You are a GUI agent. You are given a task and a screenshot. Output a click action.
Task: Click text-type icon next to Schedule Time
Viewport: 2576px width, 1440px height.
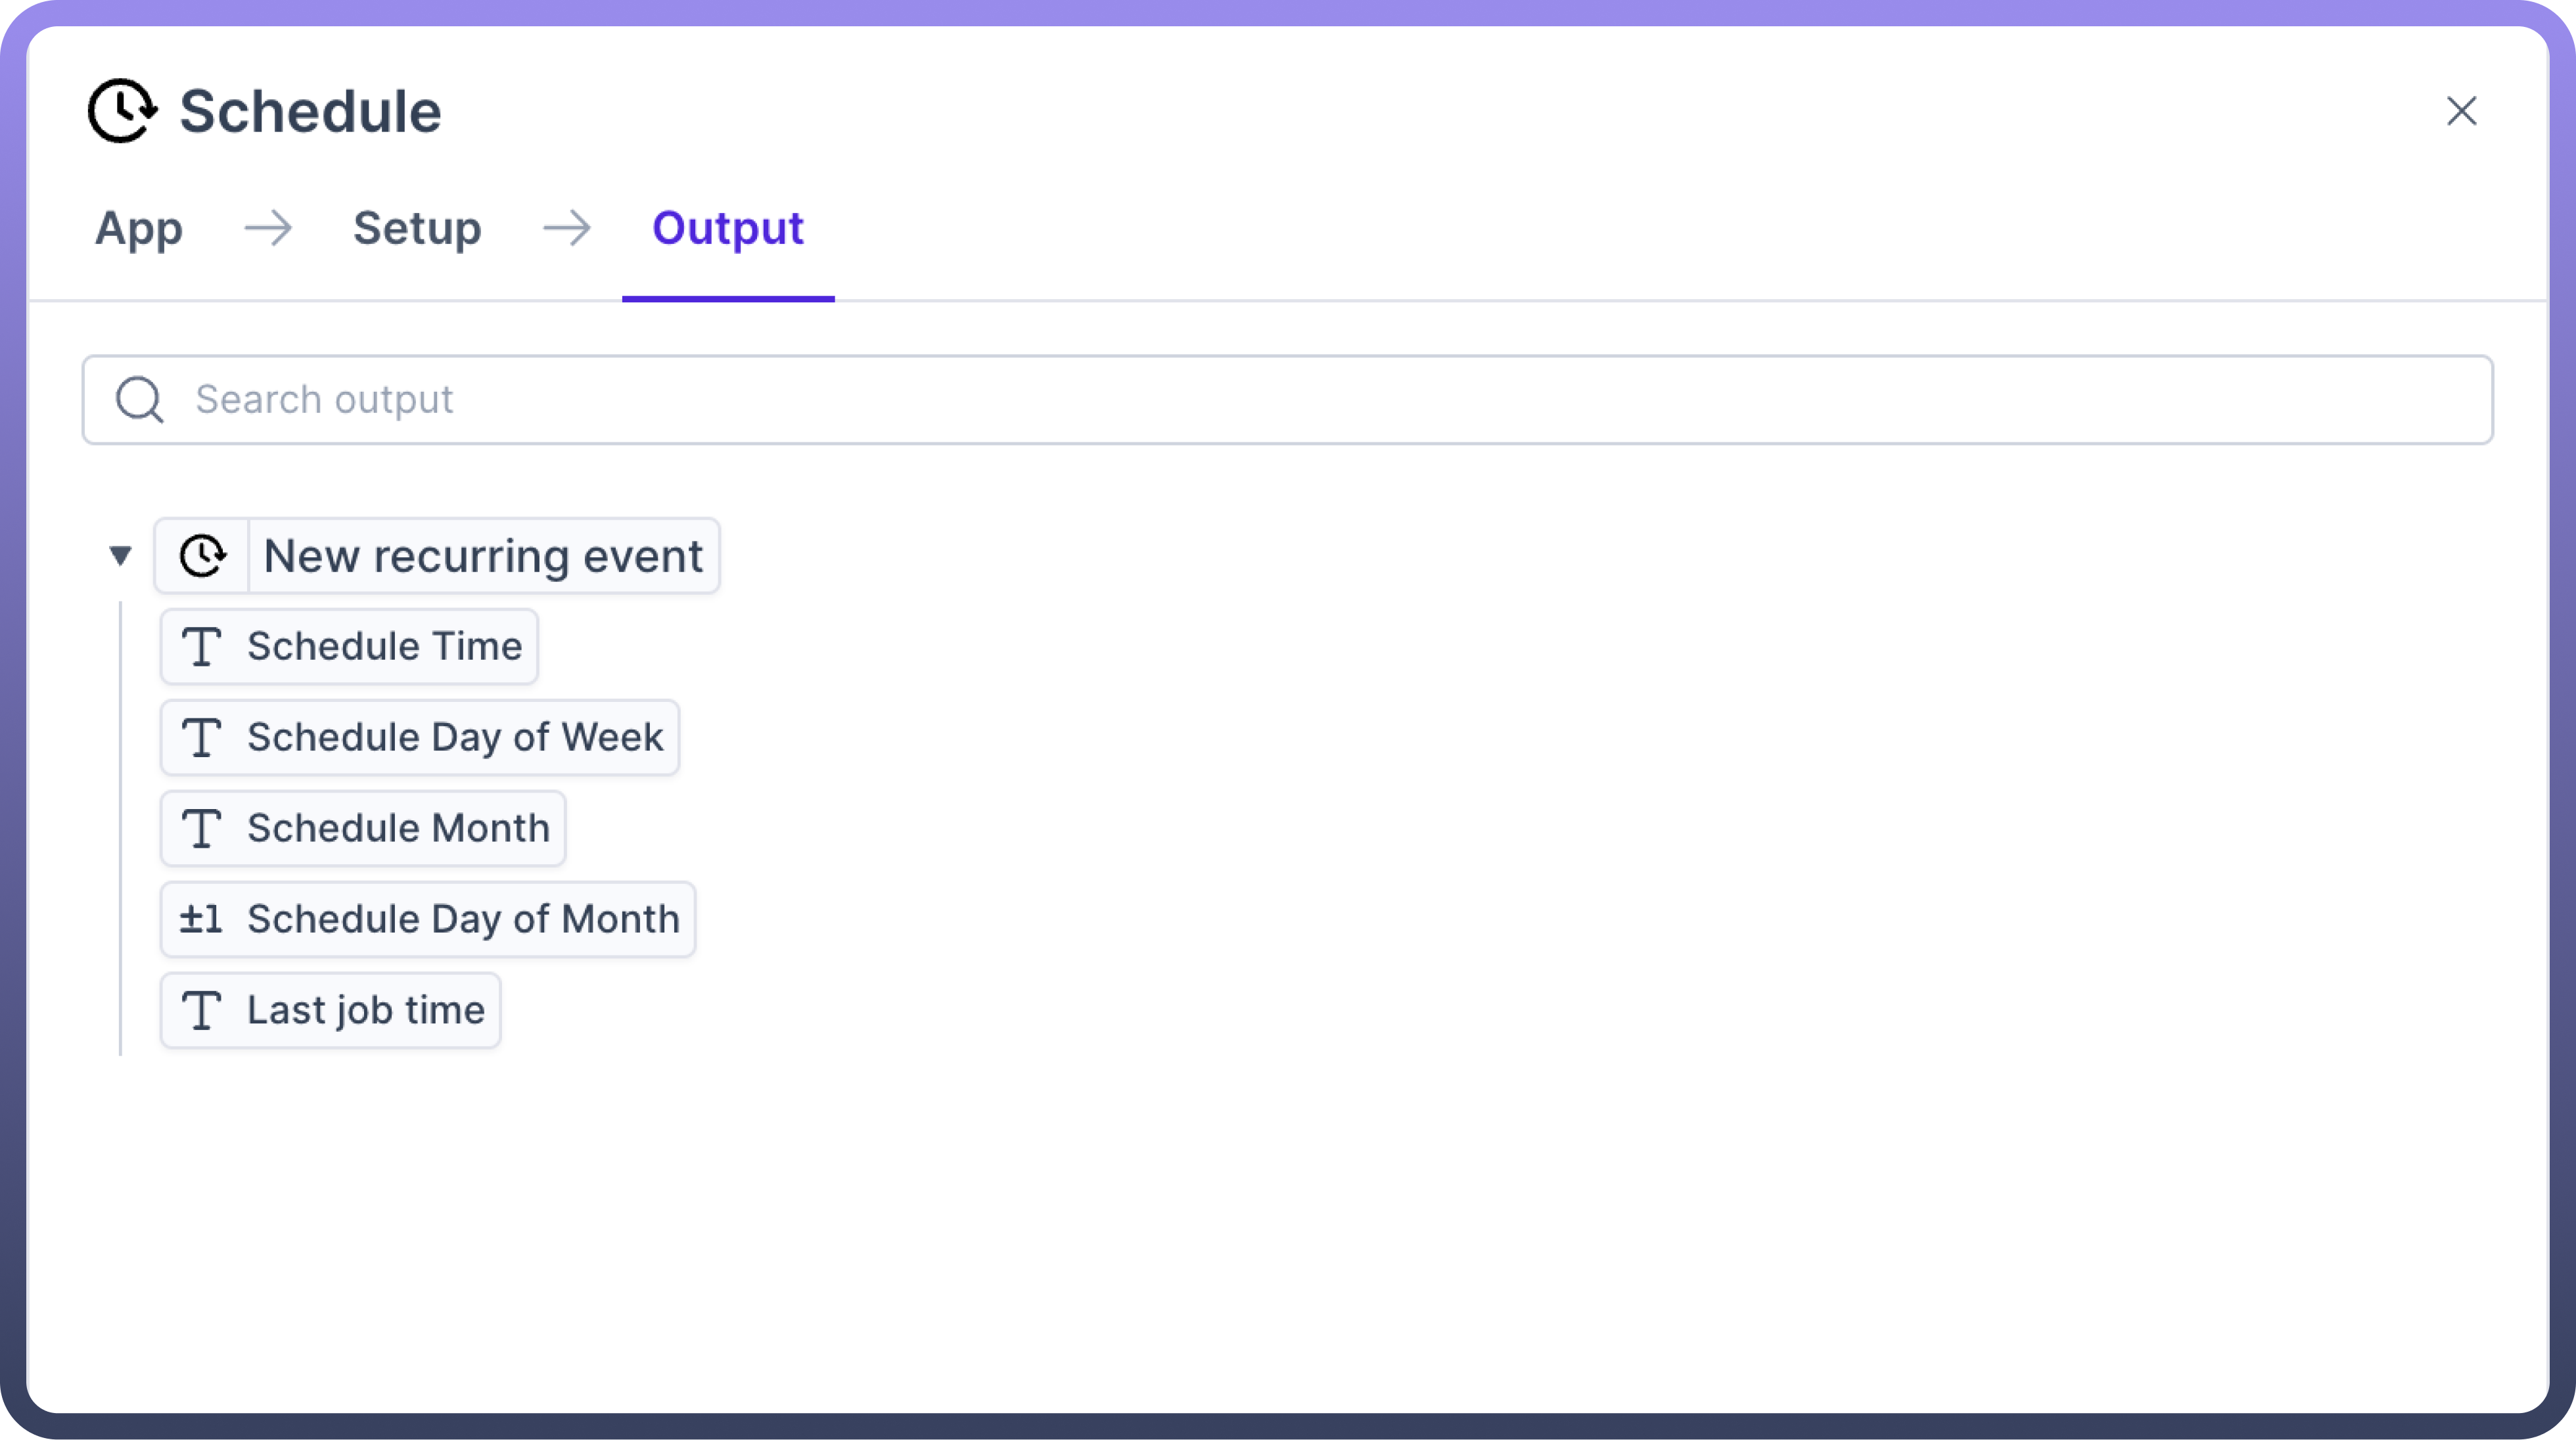(201, 647)
